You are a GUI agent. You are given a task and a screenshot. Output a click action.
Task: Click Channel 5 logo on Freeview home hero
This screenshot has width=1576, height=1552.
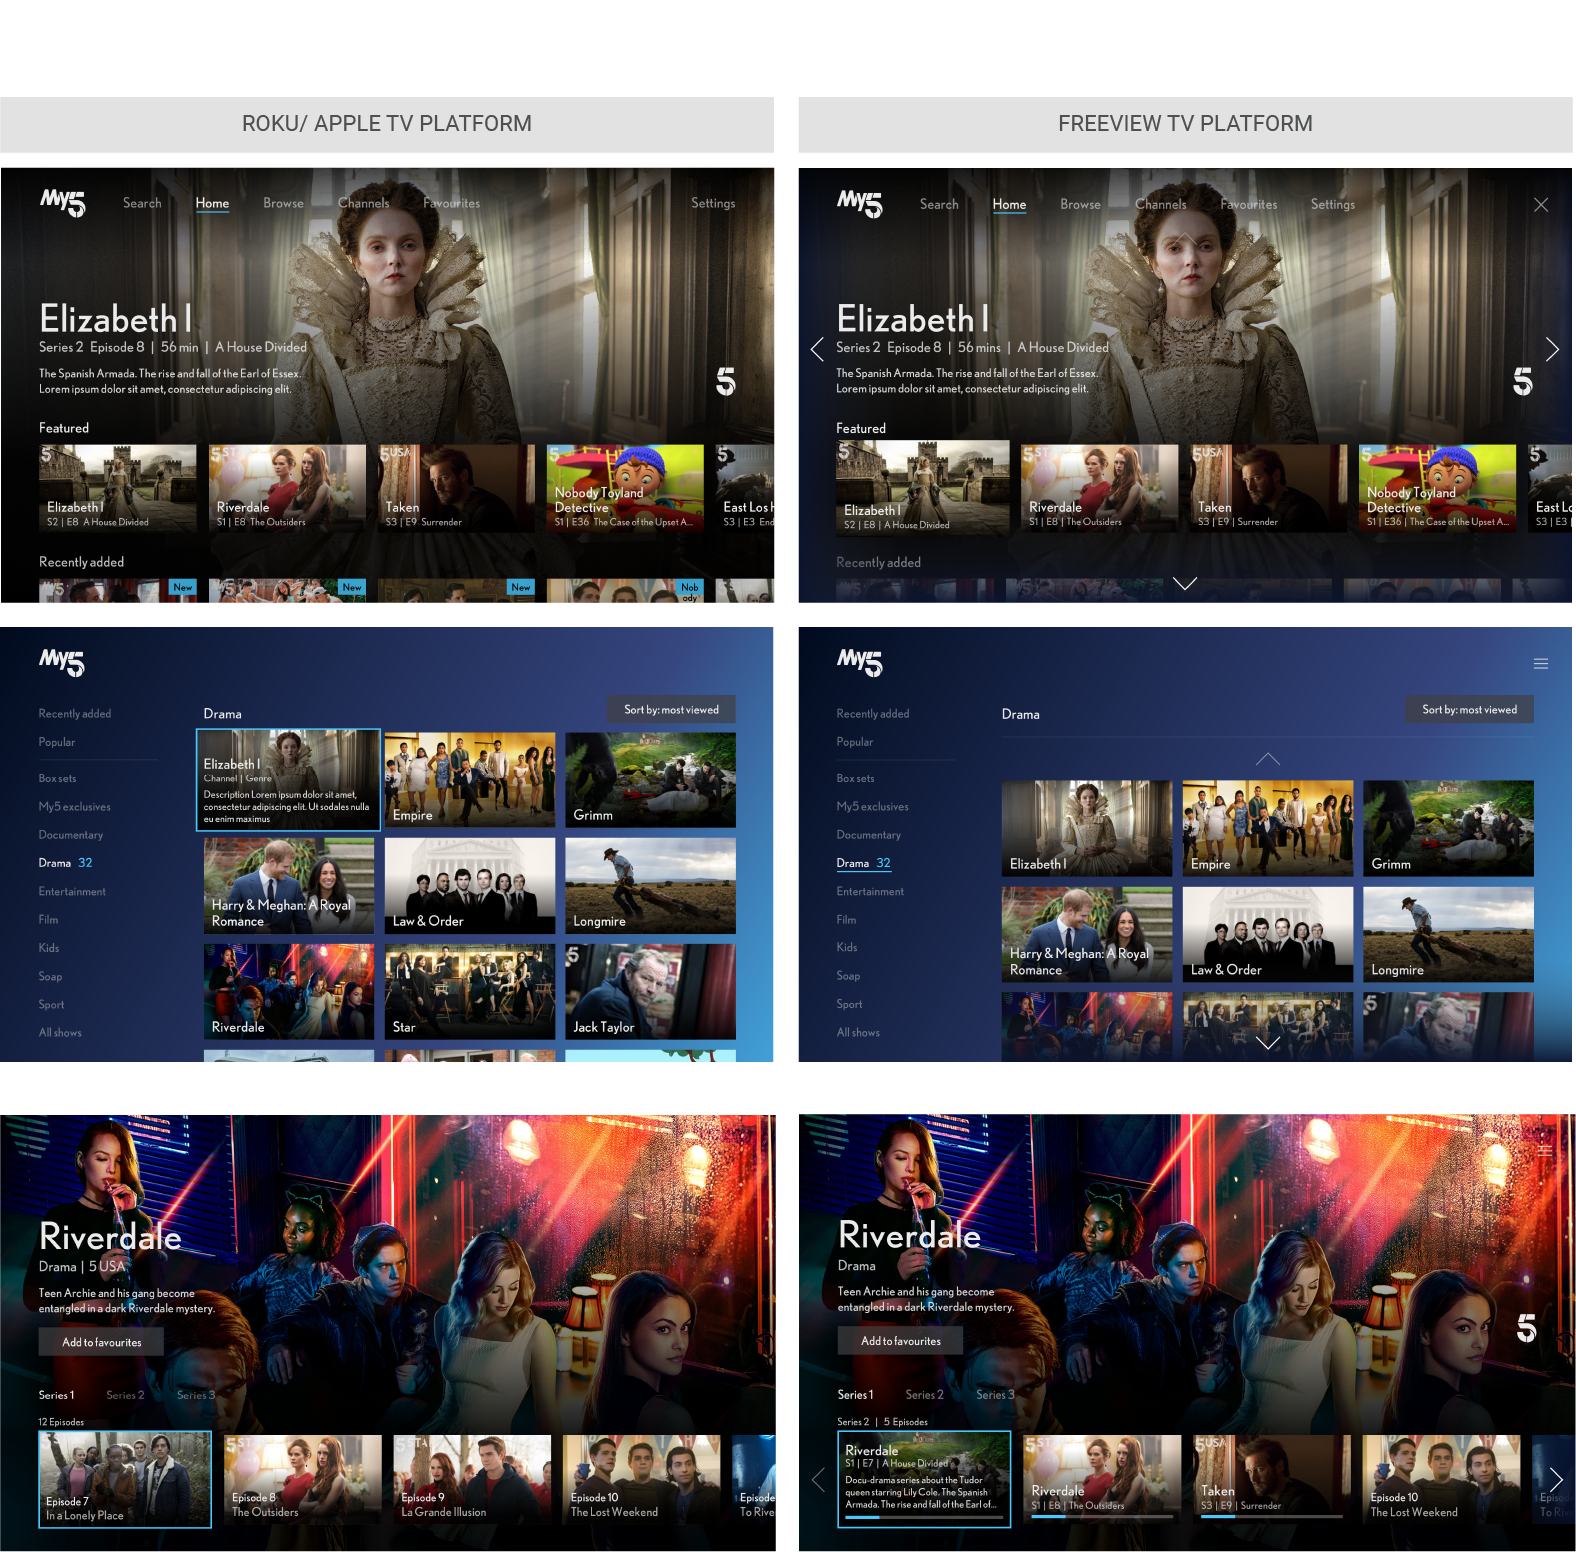pyautogui.click(x=1523, y=381)
